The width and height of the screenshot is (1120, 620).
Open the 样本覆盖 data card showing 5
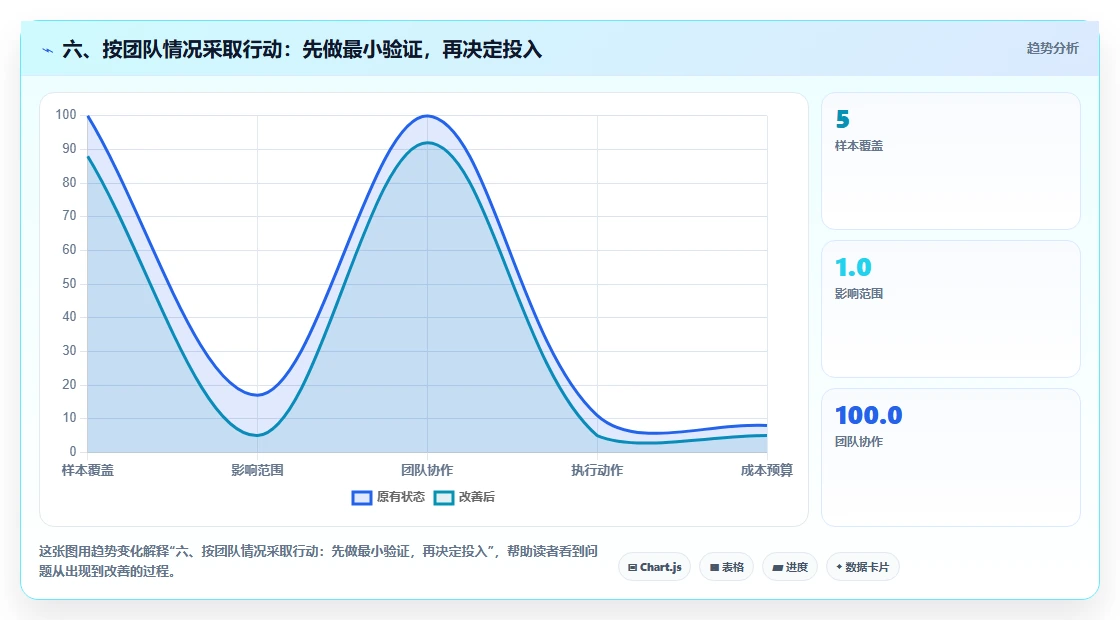coord(951,161)
